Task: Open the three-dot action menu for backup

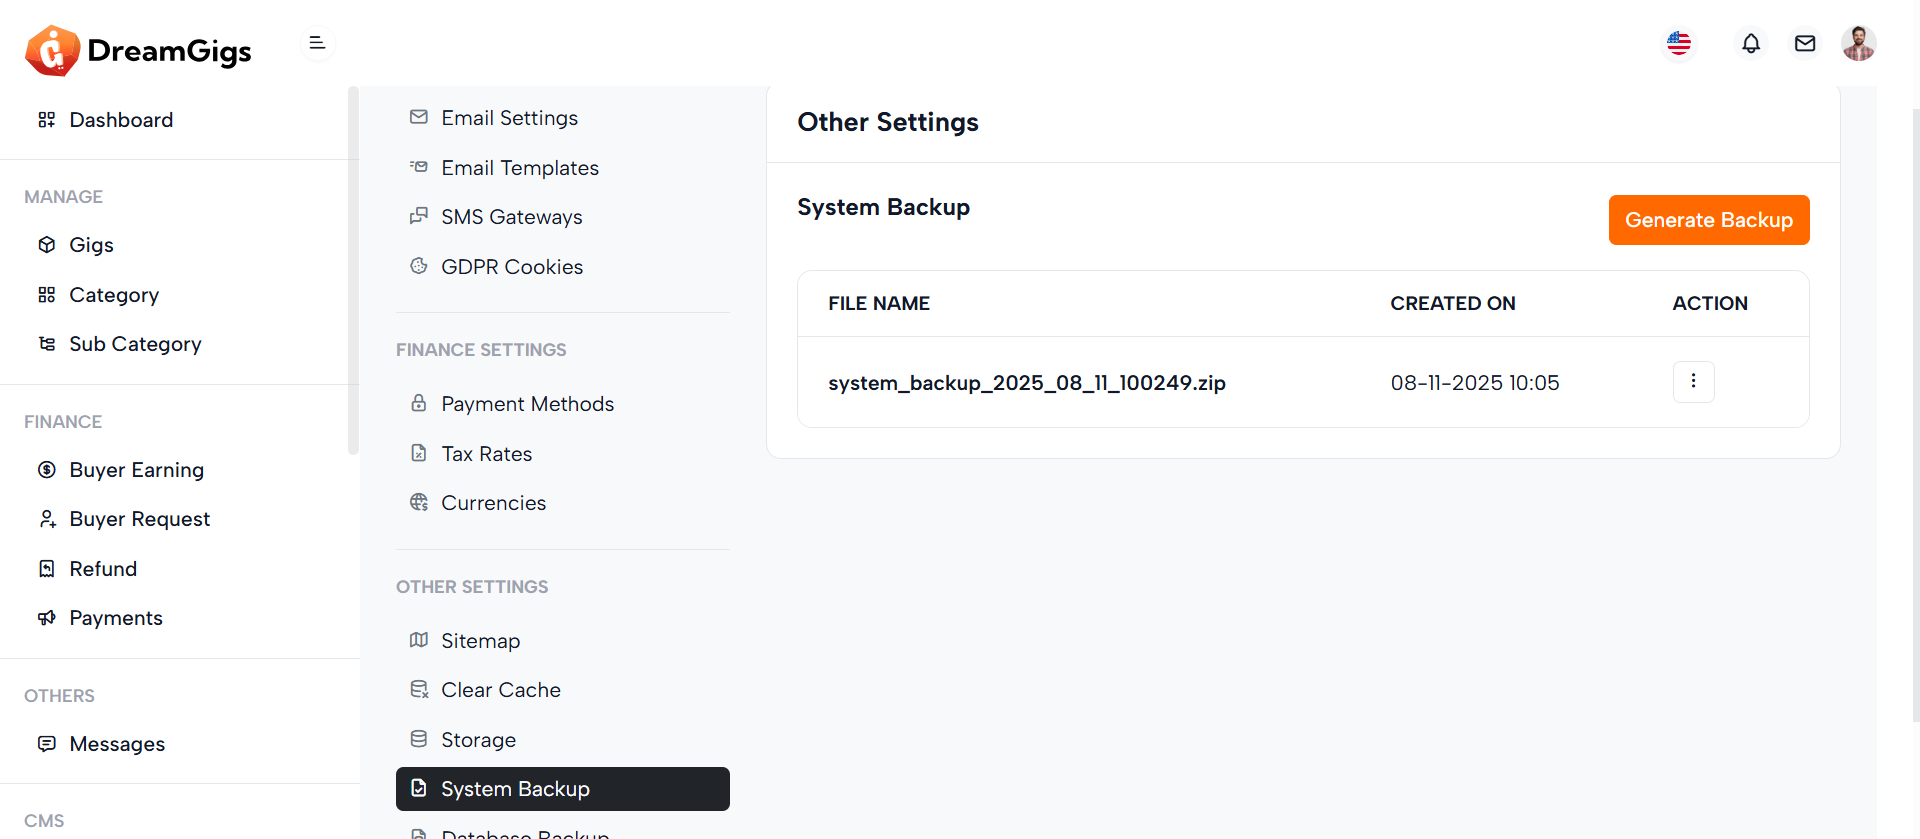Action: (x=1692, y=382)
